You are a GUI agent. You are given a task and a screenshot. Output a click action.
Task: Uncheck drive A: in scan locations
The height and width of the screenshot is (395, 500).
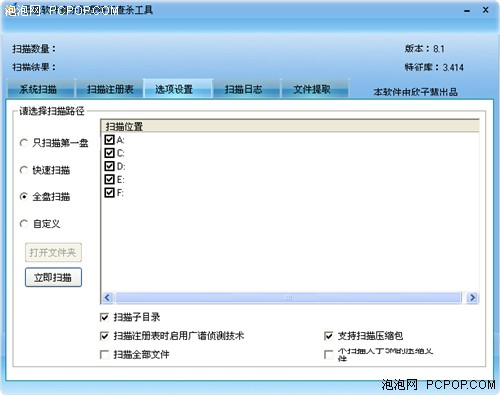click(109, 139)
